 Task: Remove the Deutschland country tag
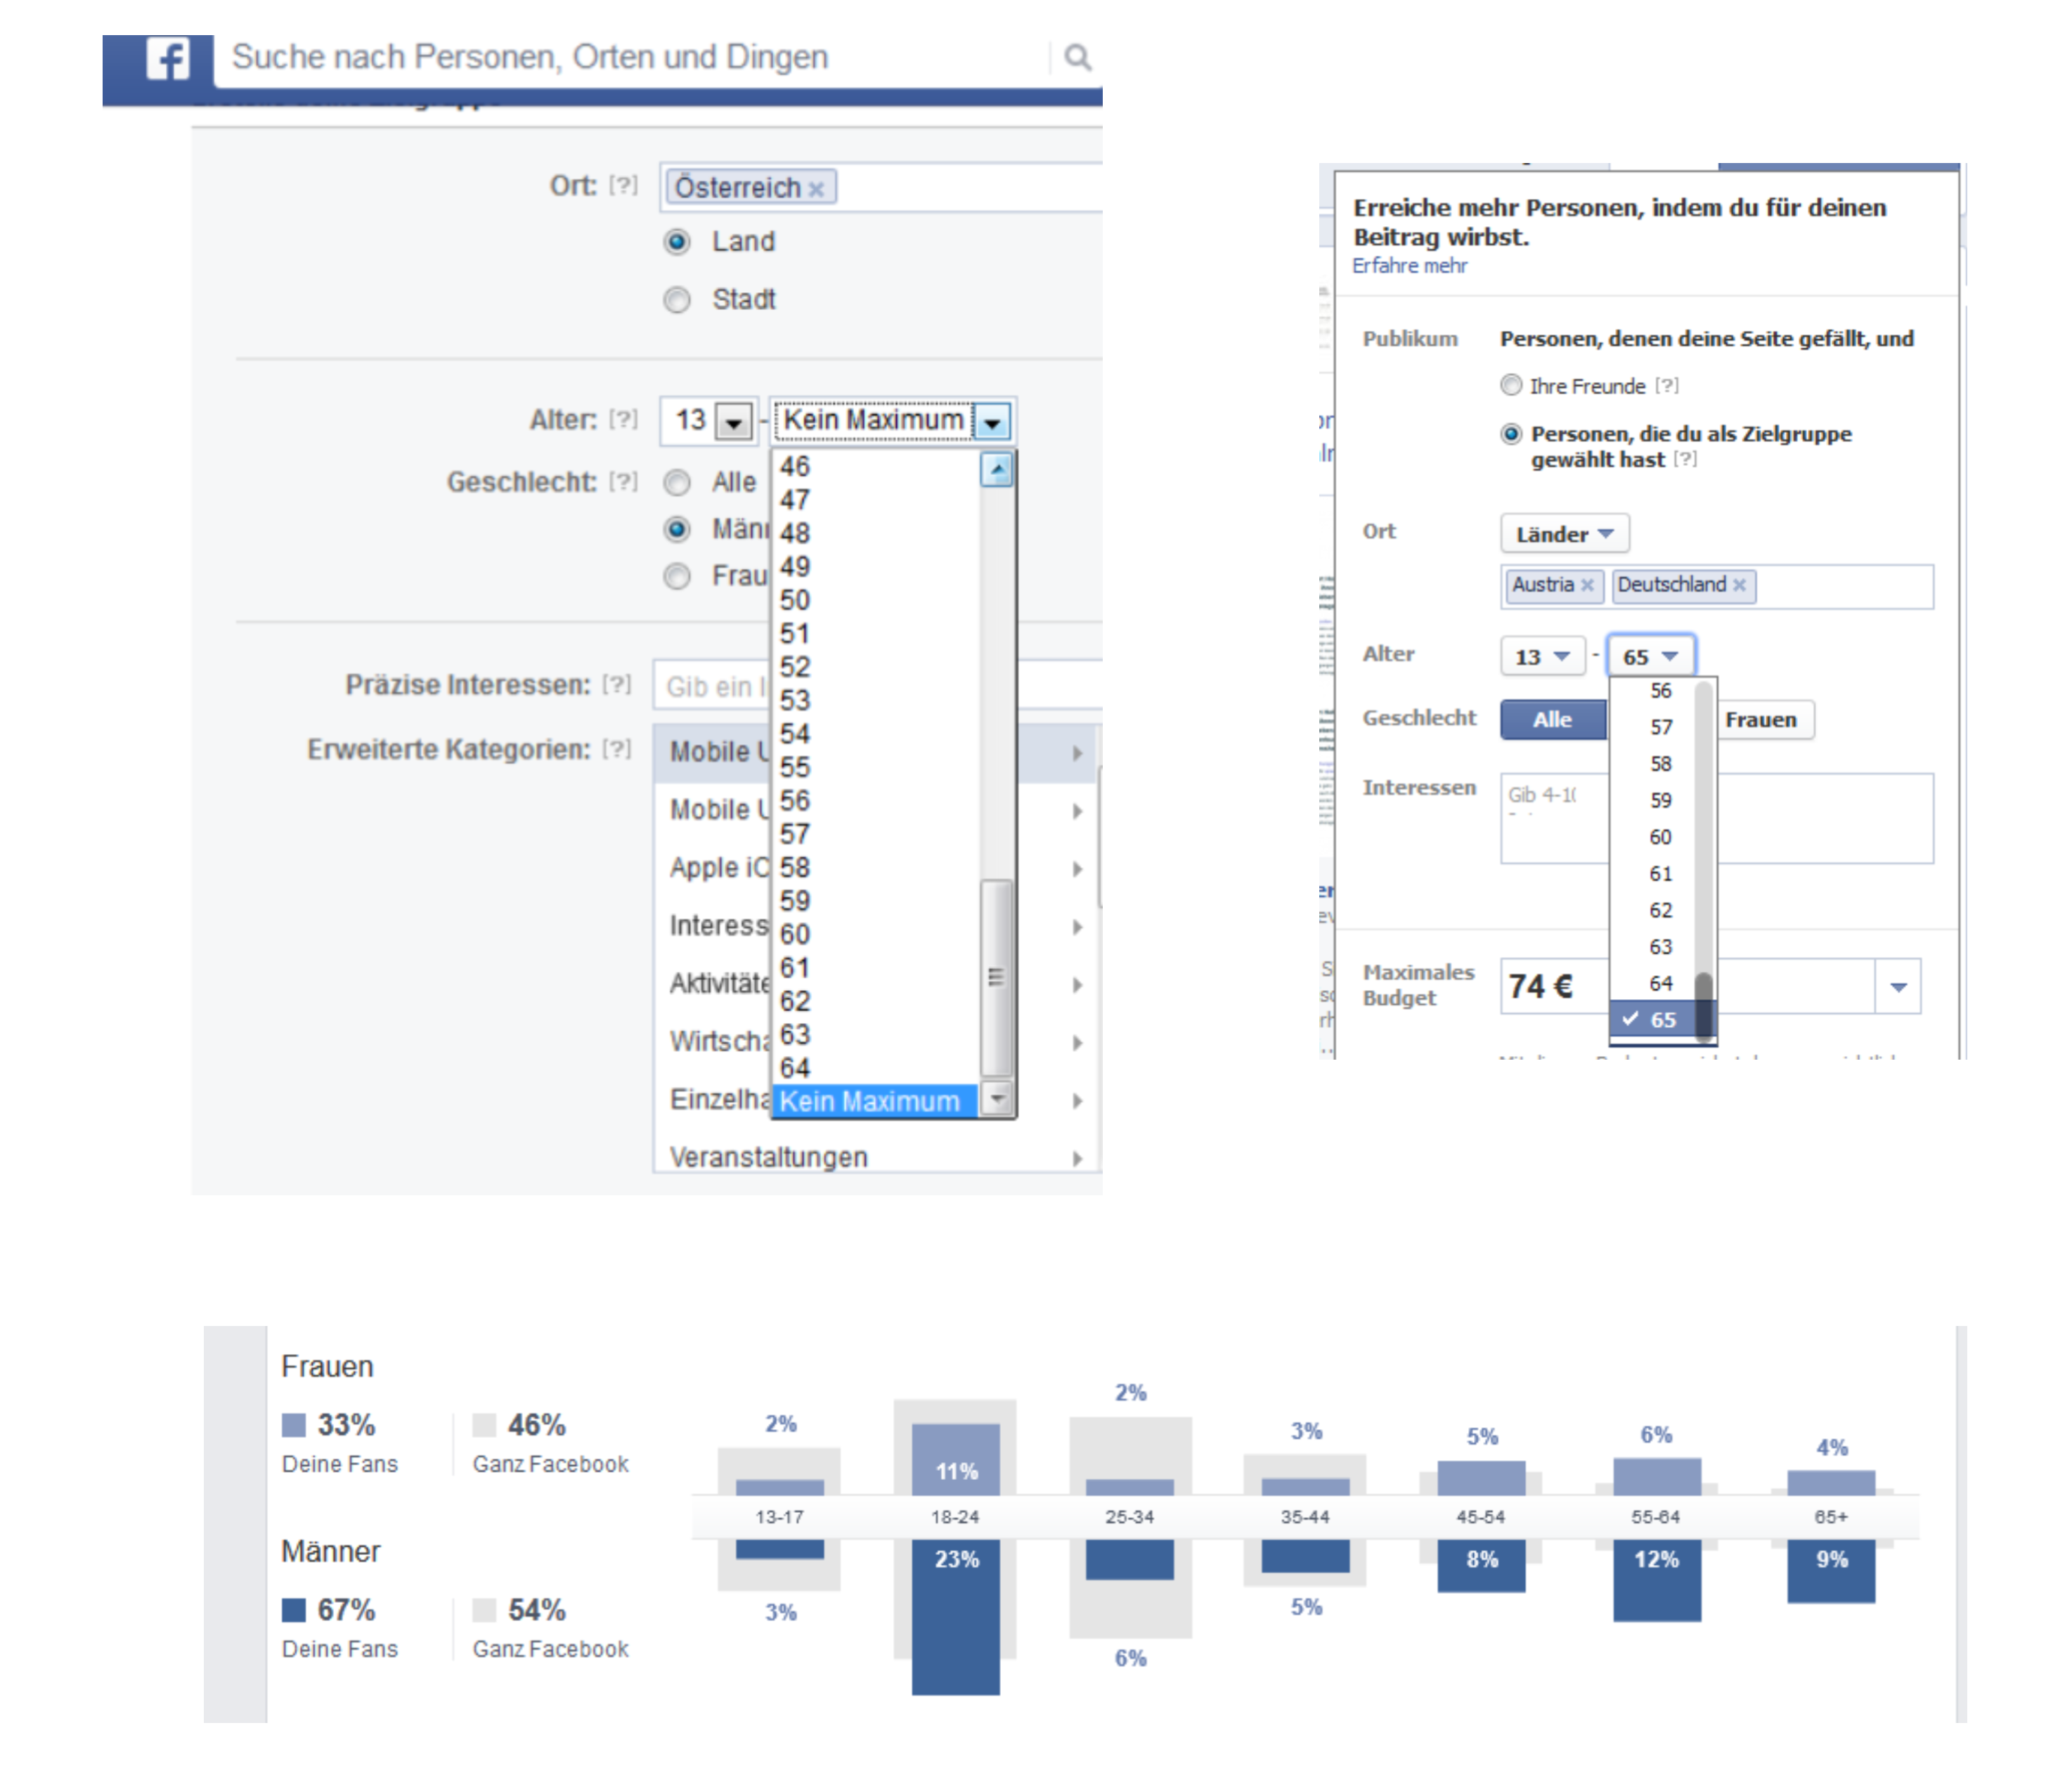1739,586
